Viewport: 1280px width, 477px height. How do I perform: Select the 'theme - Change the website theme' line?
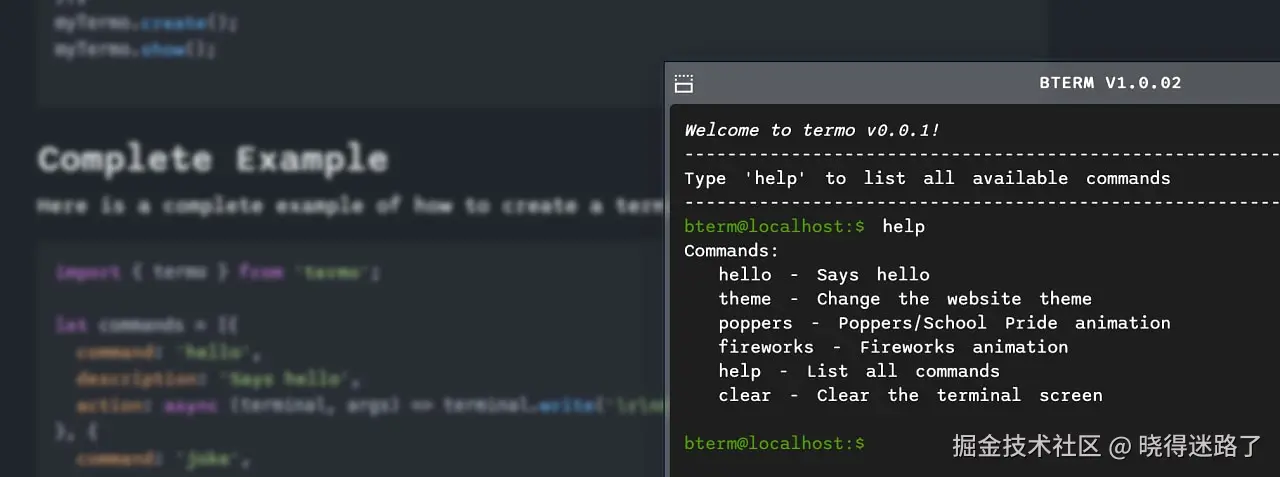(904, 298)
